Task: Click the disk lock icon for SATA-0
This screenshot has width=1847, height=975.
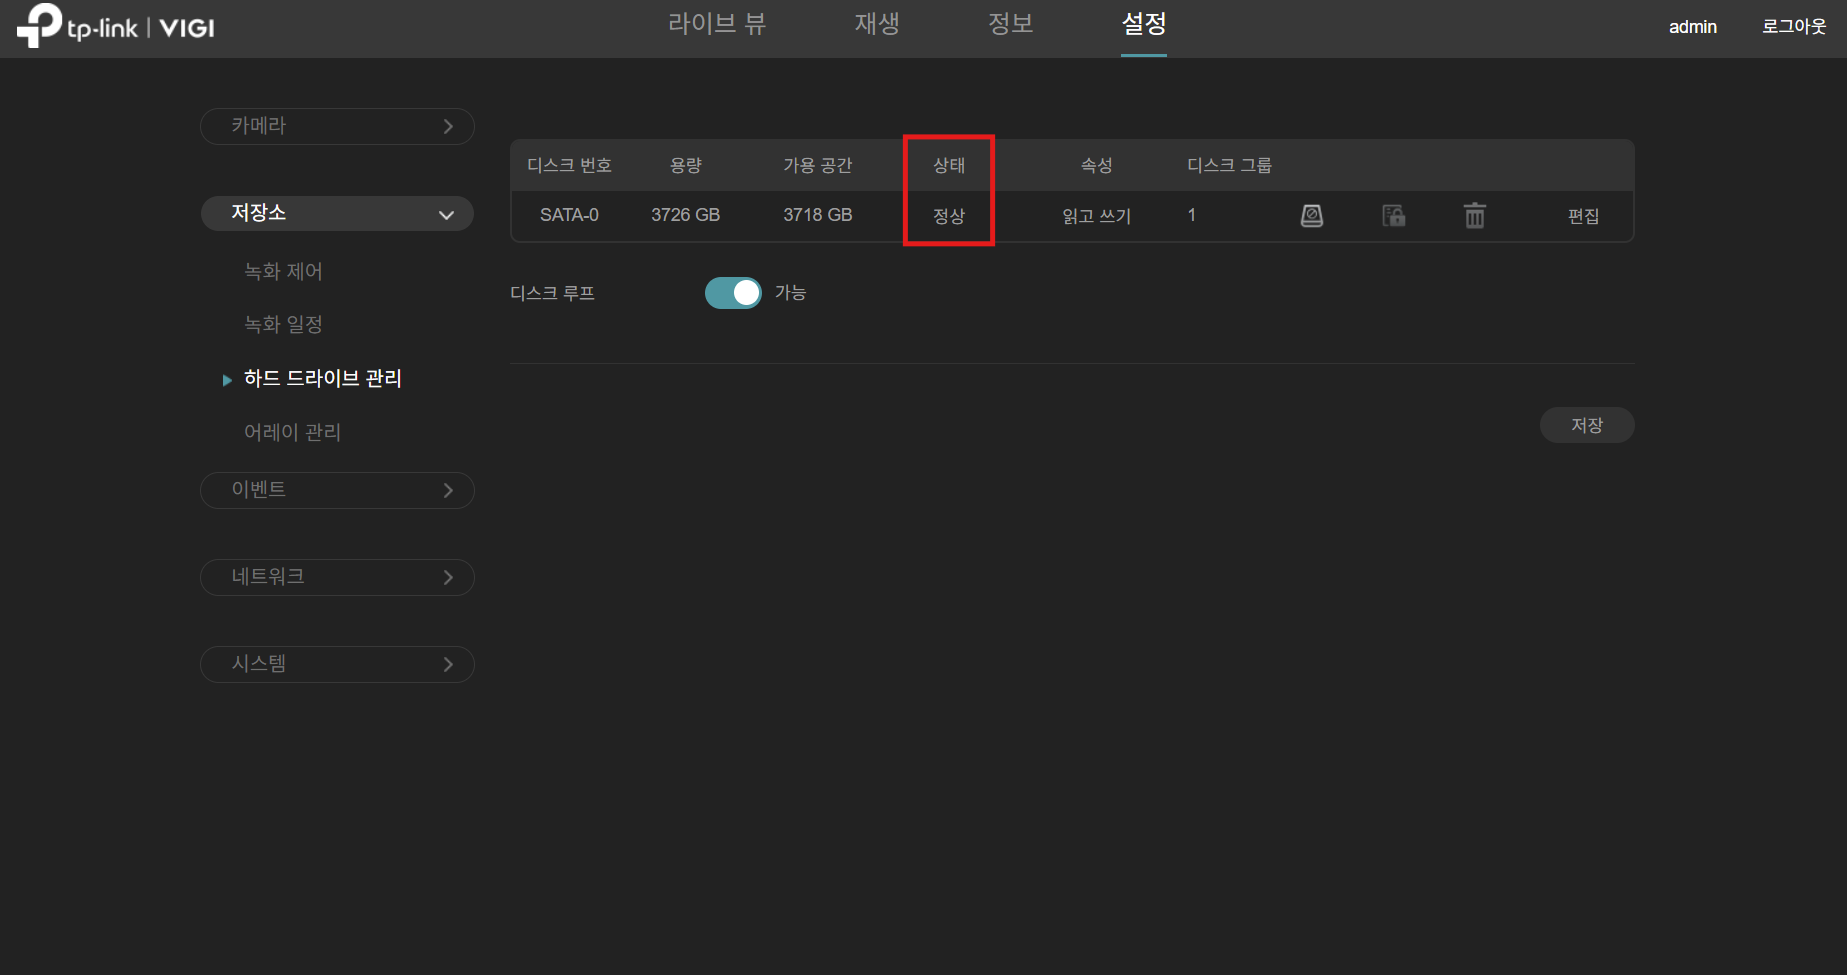Action: pos(1393,215)
